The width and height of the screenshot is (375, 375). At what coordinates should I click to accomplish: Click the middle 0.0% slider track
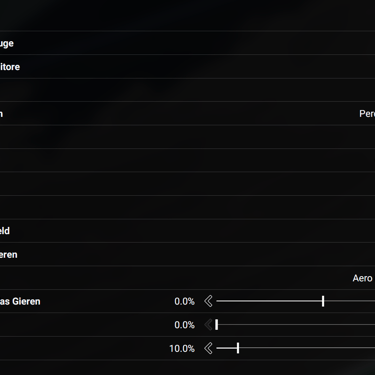coord(297,325)
